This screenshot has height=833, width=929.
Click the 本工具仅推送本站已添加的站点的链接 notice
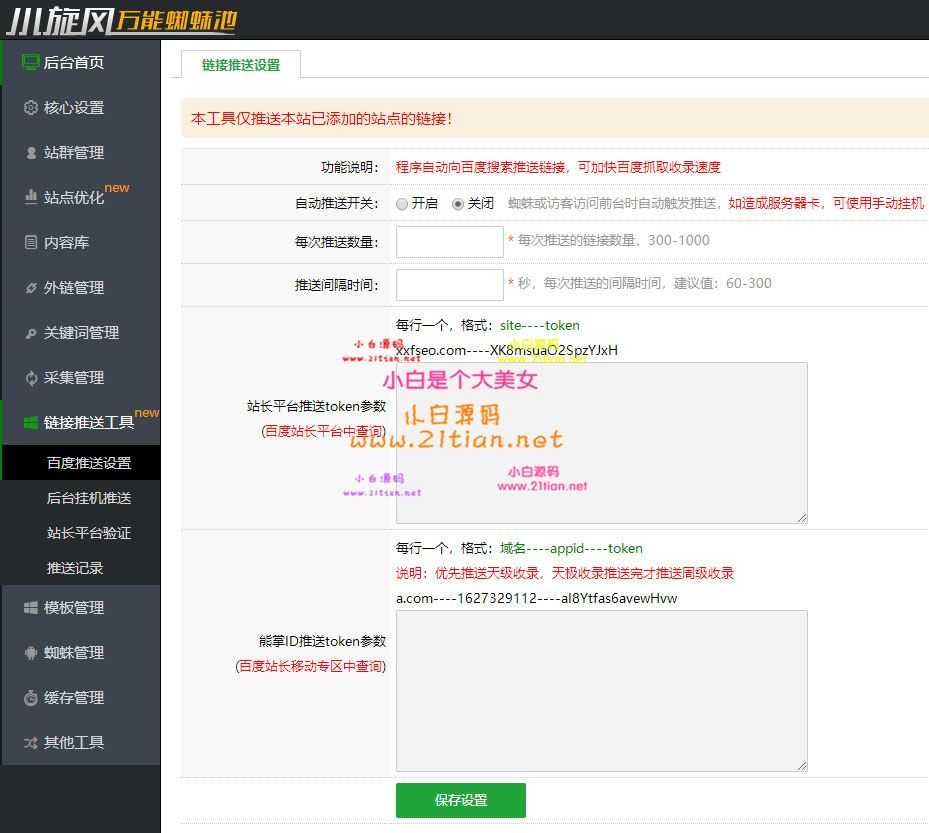pyautogui.click(x=322, y=118)
